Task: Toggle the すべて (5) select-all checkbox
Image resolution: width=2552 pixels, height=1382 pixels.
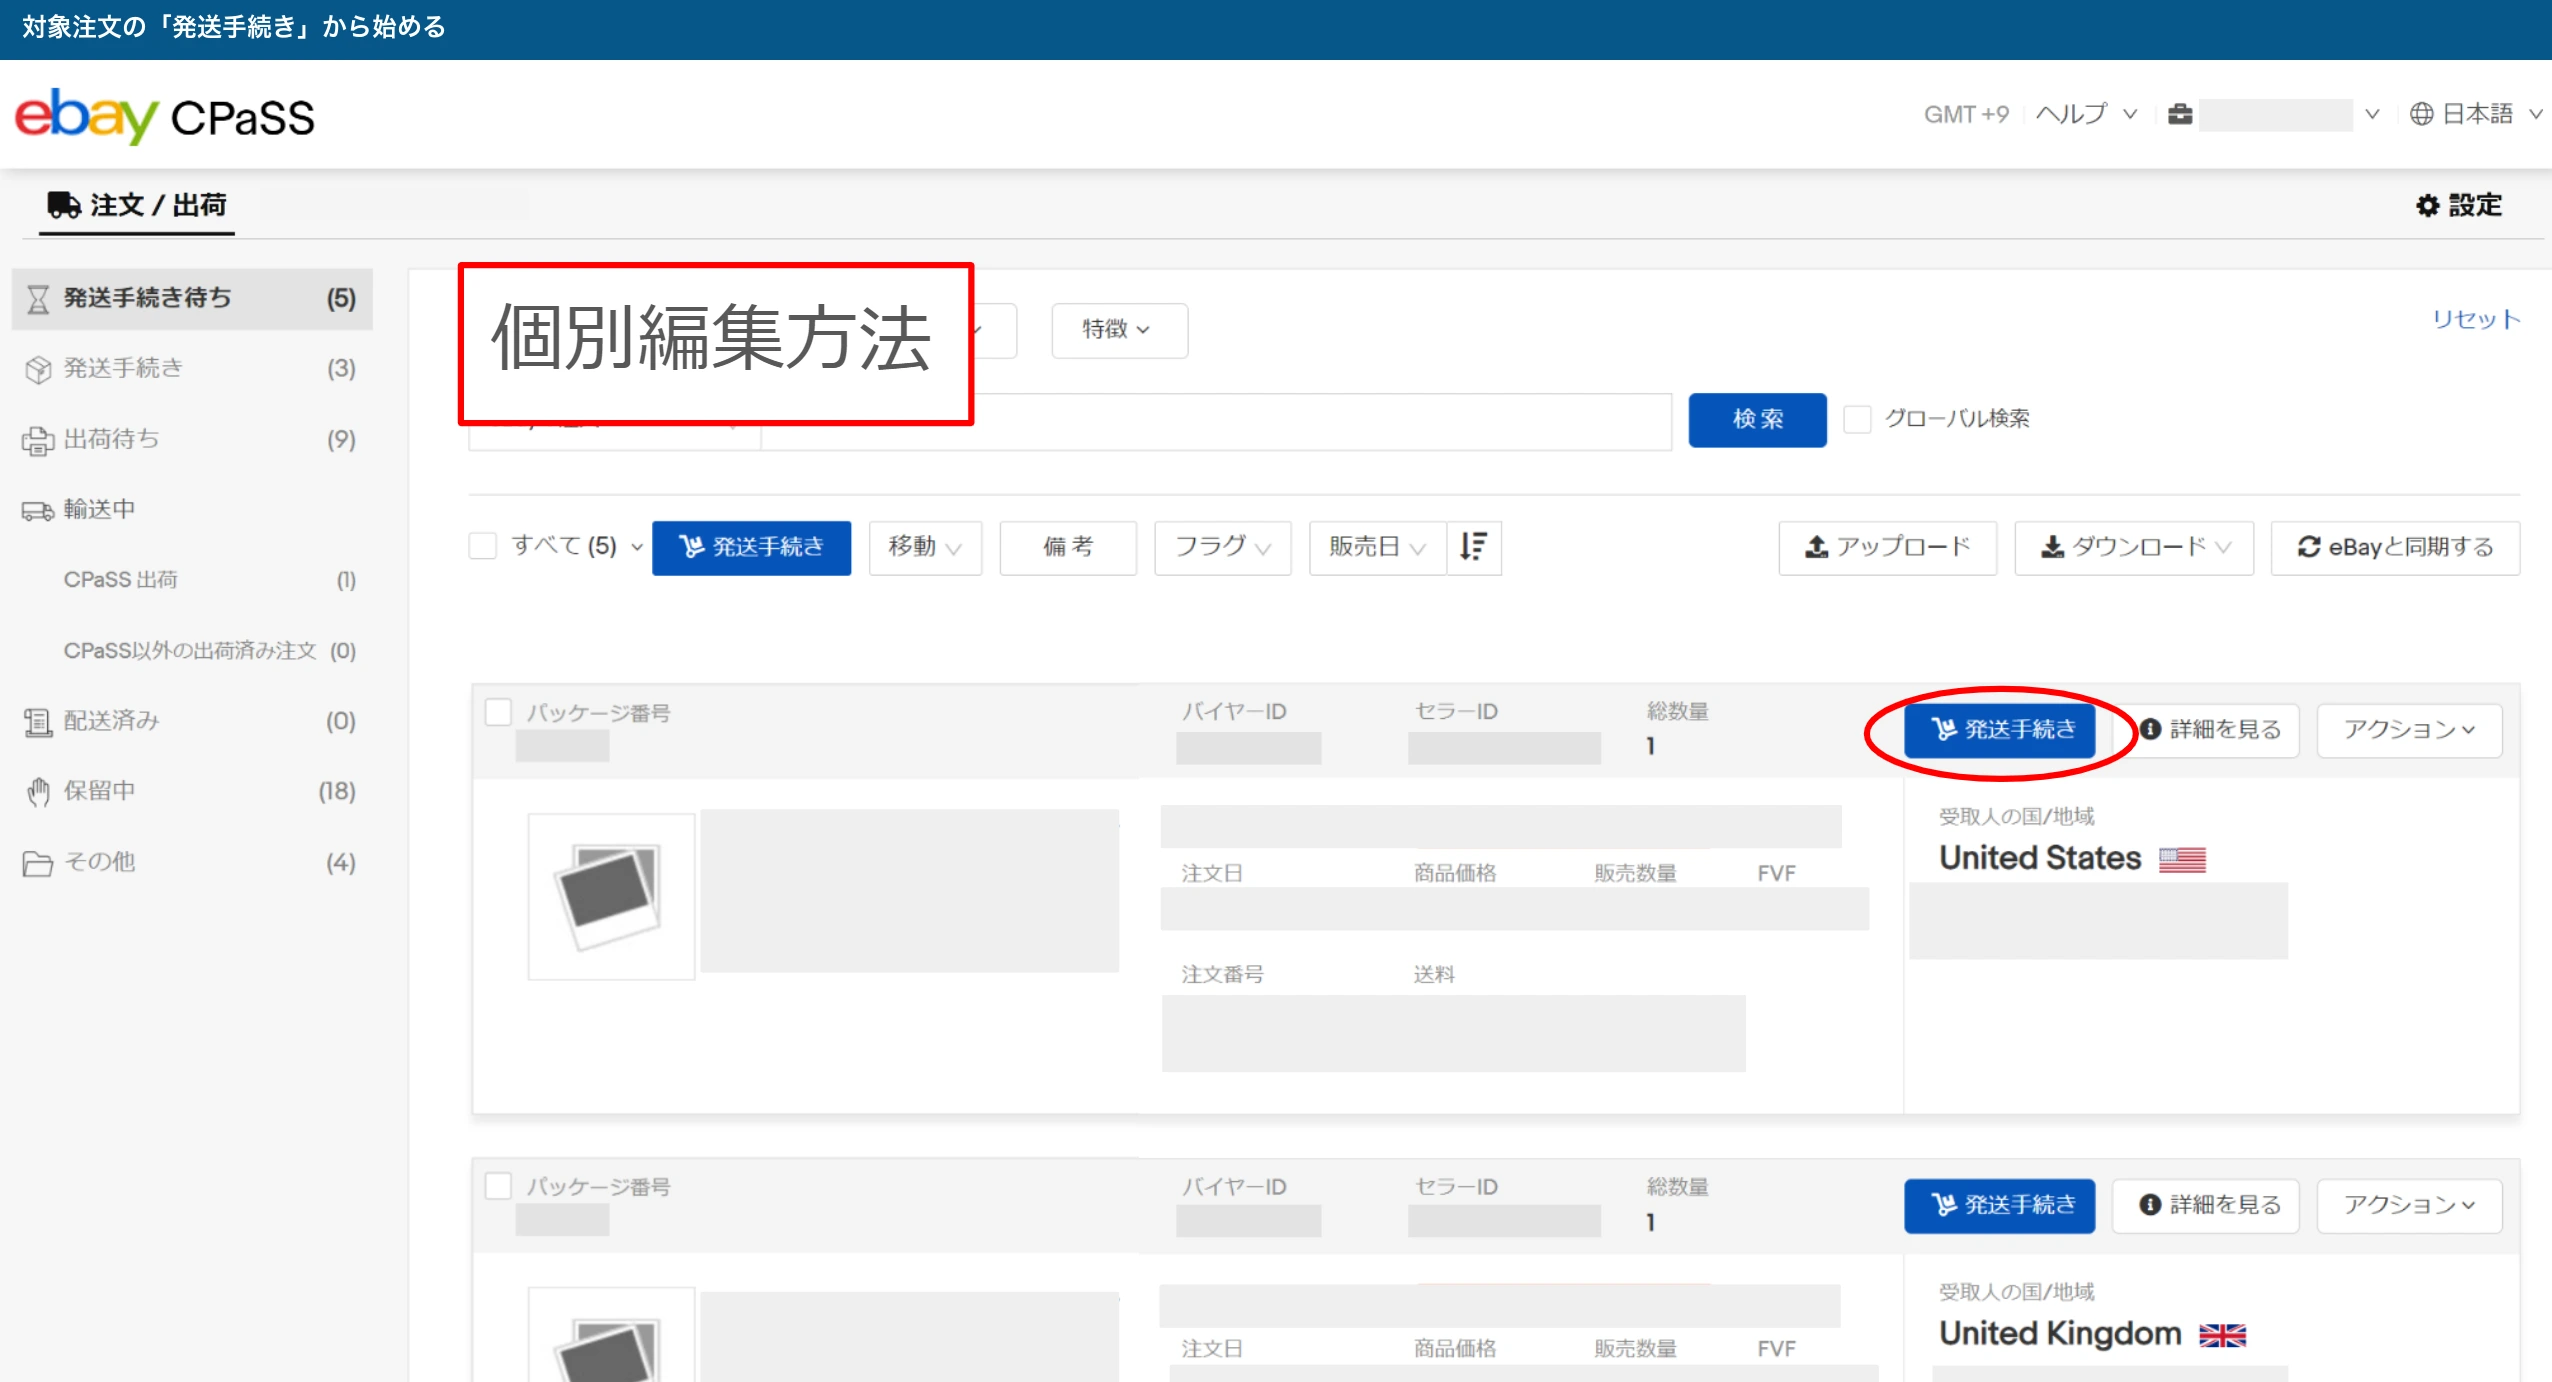Action: pyautogui.click(x=483, y=546)
